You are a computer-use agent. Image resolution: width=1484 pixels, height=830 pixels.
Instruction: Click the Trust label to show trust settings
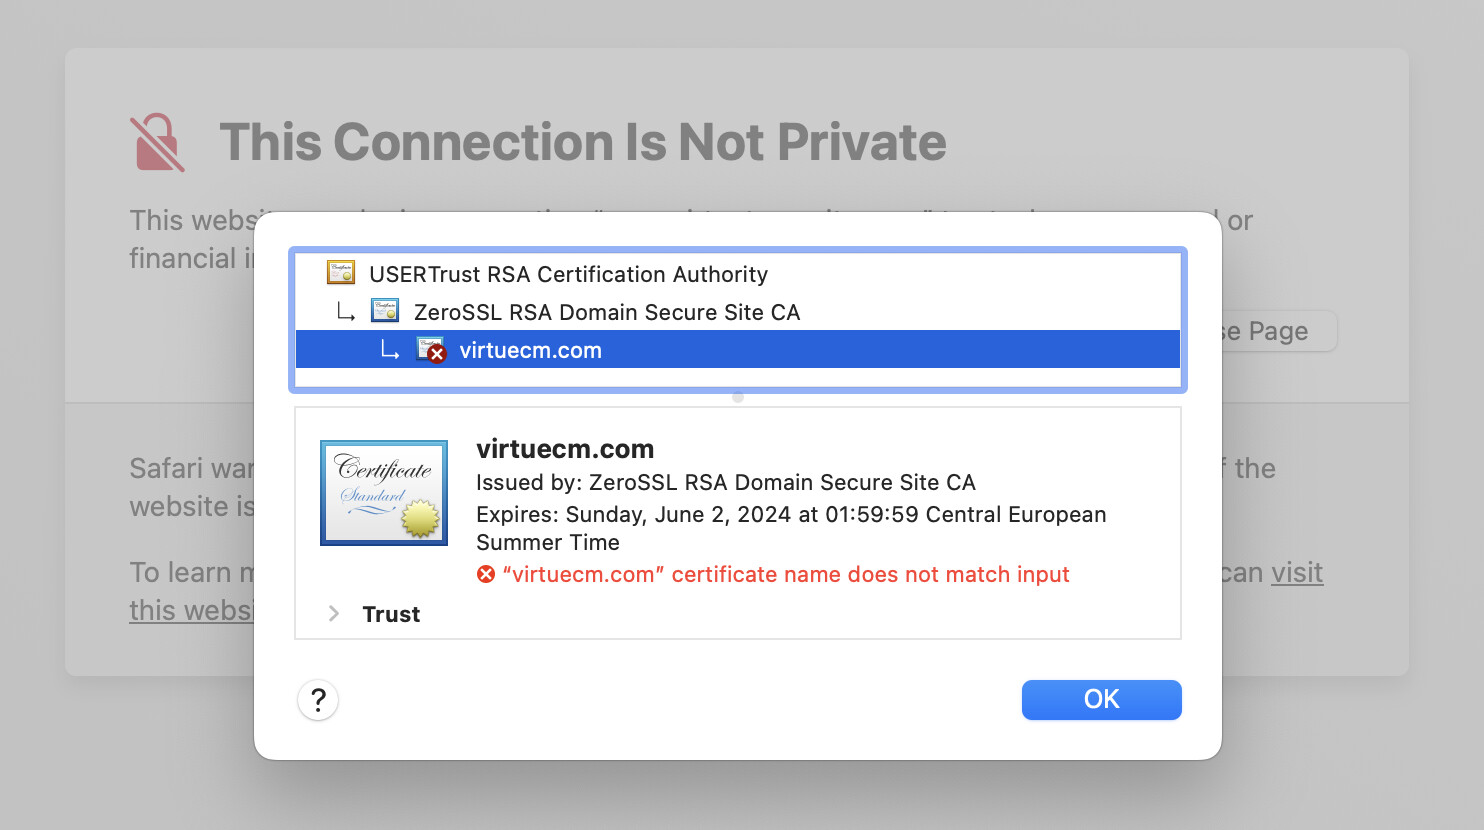[391, 614]
